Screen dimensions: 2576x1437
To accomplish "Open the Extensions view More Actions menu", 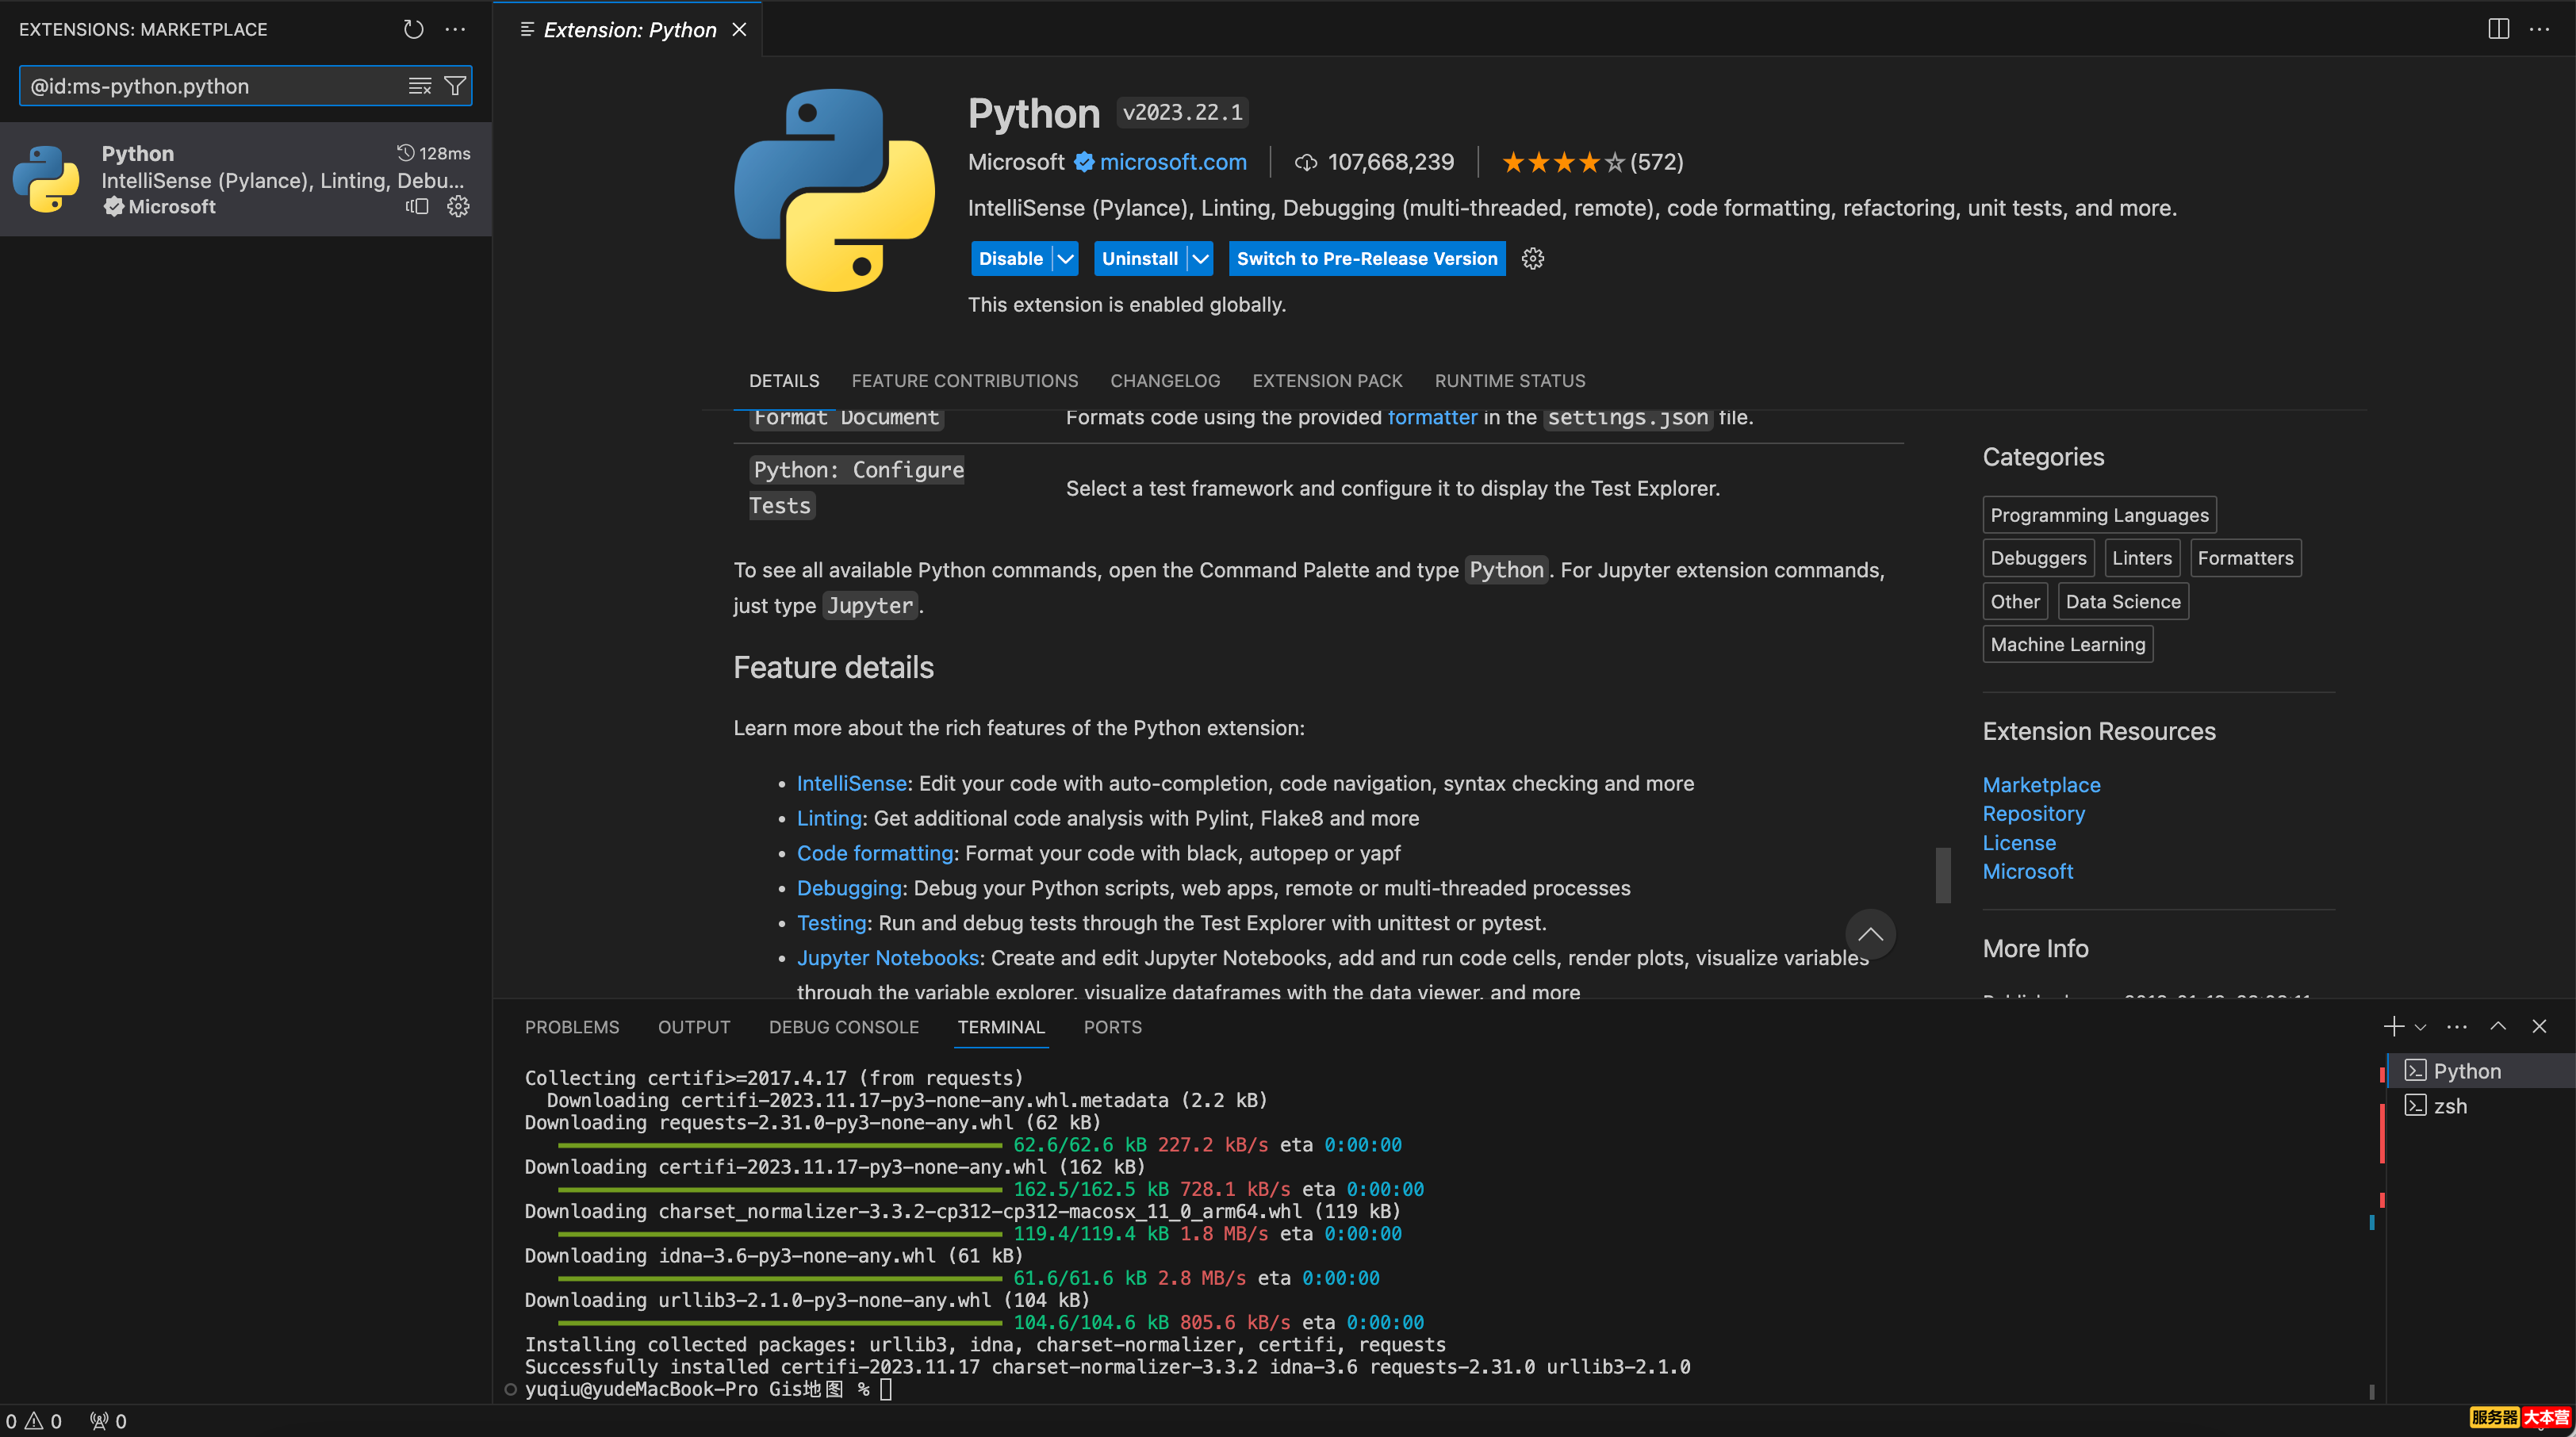I will click(x=455, y=29).
